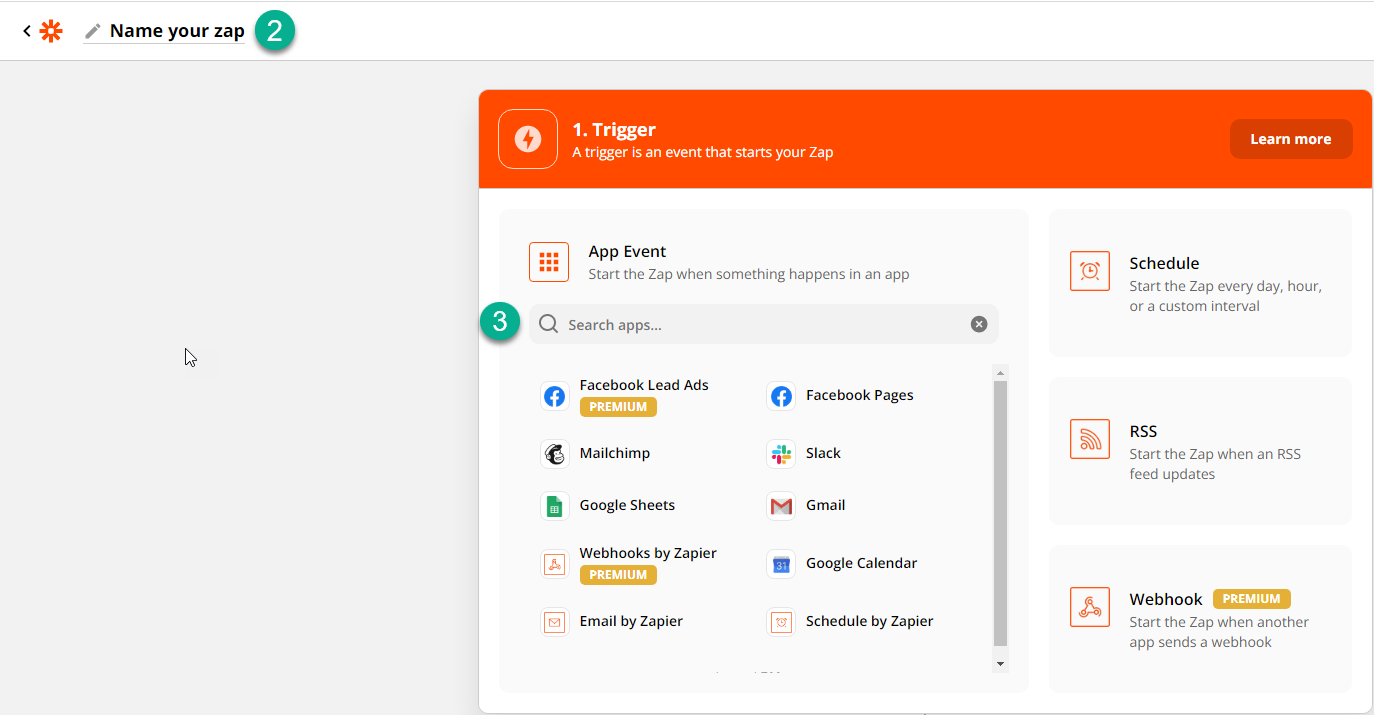
Task: Edit the 'Name your zap' title
Action: 177,31
